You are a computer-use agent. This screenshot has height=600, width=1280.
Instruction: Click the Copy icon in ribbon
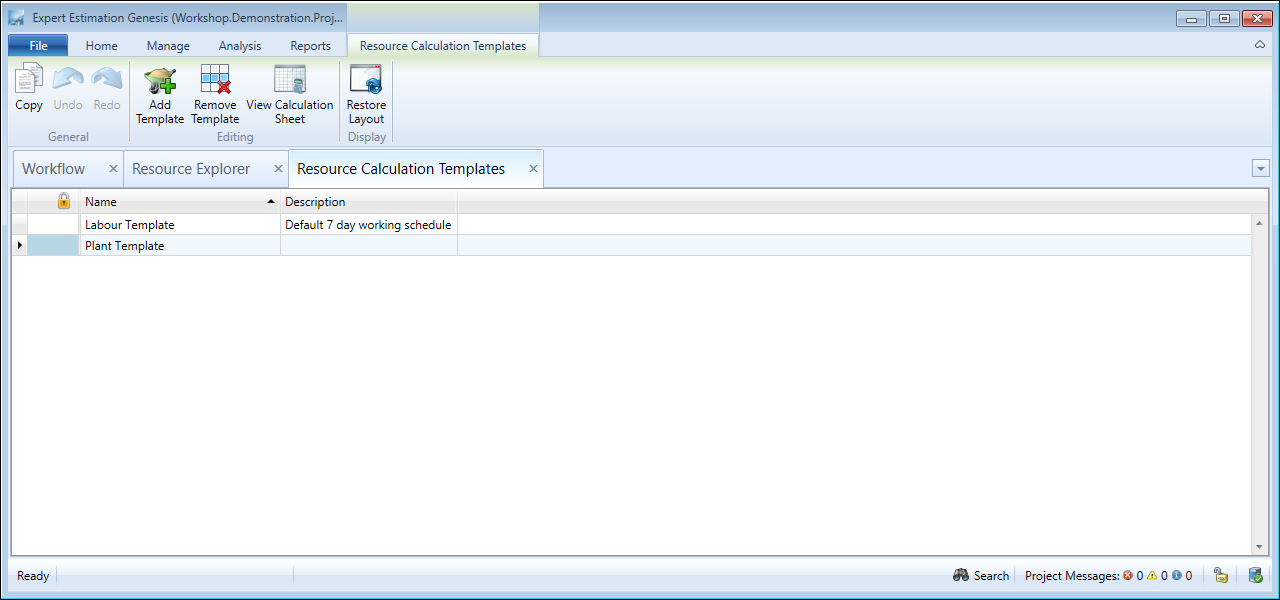29,80
